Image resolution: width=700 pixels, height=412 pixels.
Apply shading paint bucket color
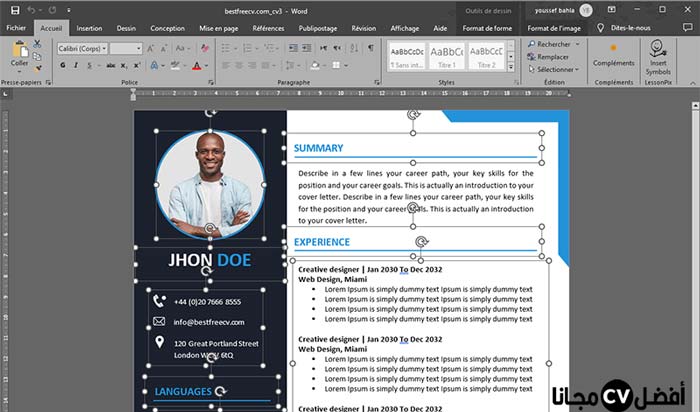pos(315,66)
